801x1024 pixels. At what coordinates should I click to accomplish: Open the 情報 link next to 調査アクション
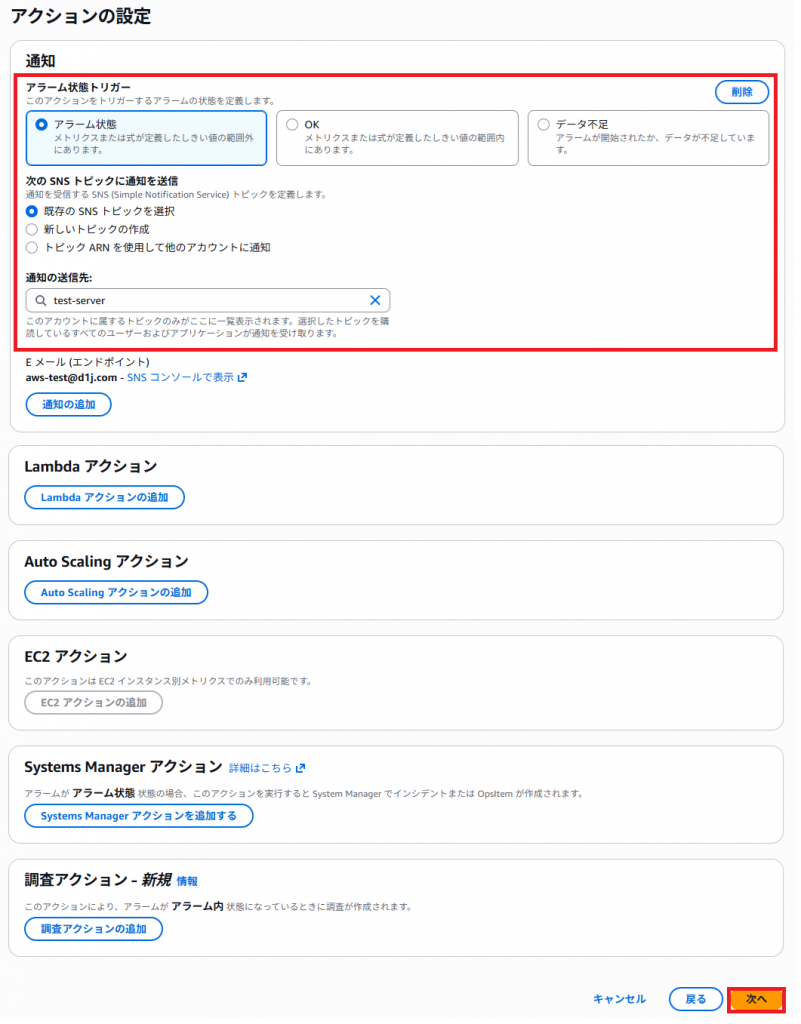click(187, 881)
